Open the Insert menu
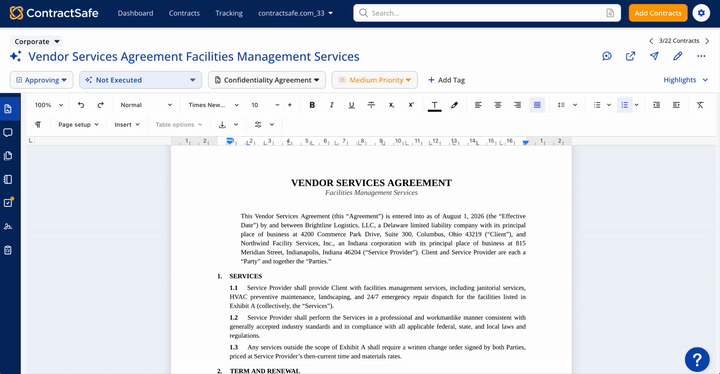This screenshot has height=374, width=720. click(x=127, y=125)
